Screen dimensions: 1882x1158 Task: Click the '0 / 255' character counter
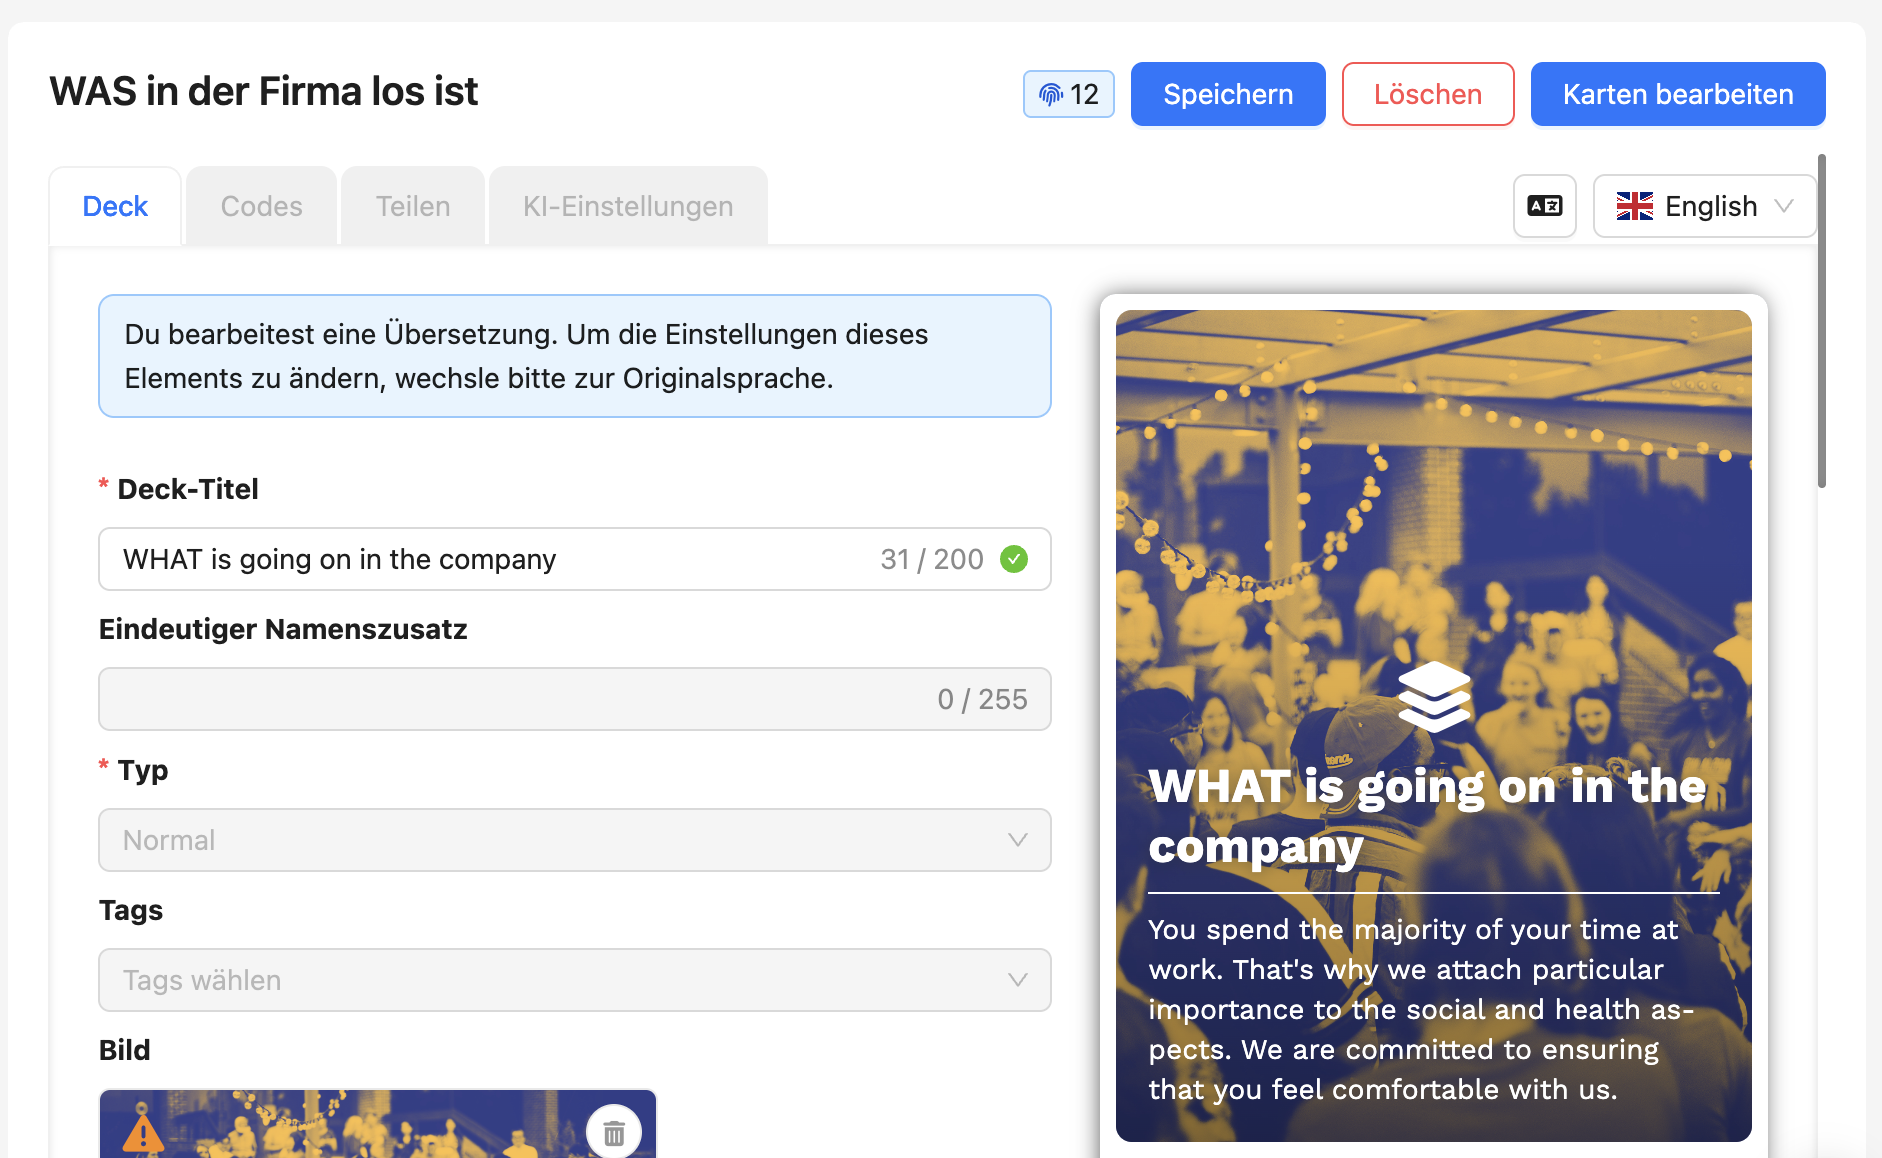[x=982, y=699]
